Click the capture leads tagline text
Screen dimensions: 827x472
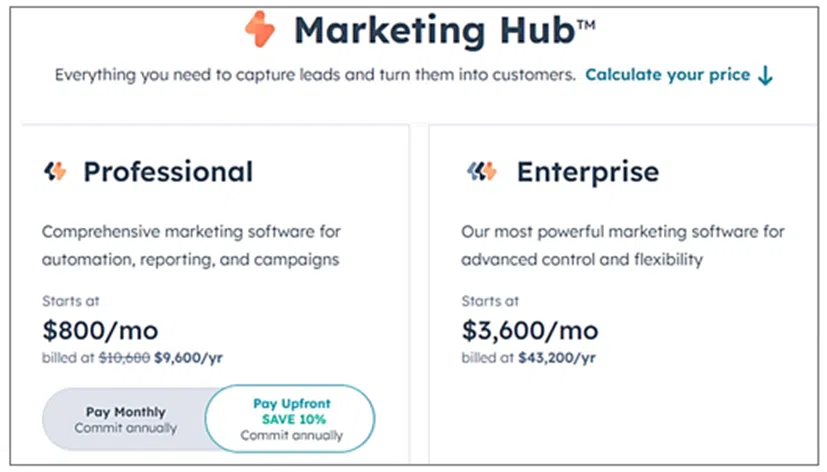315,75
